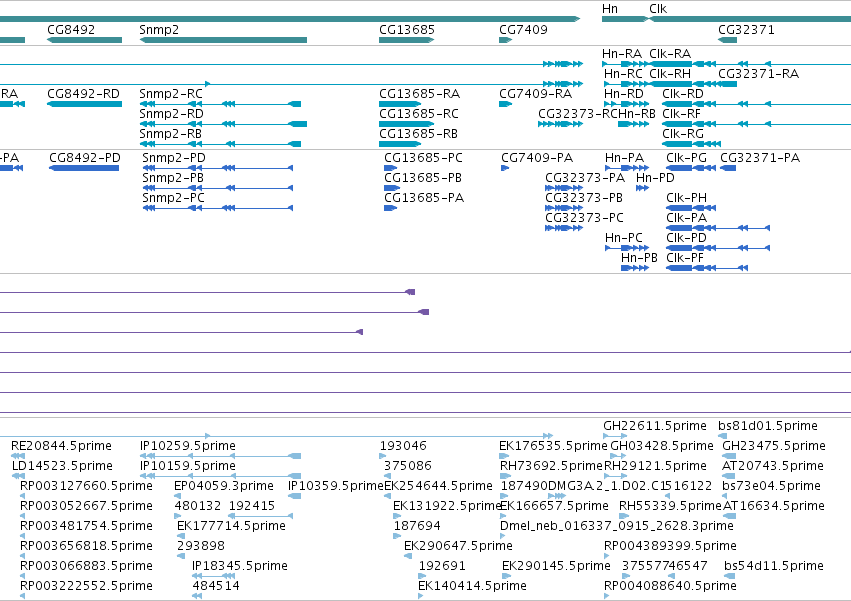Click the CG8492-PD protein label
The height and width of the screenshot is (601, 851).
85,158
